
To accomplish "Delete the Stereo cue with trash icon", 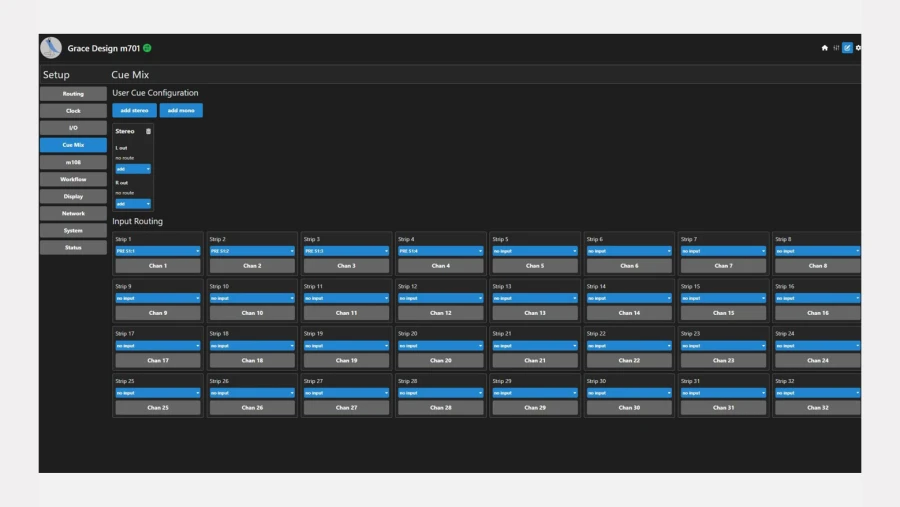I will tap(148, 131).
